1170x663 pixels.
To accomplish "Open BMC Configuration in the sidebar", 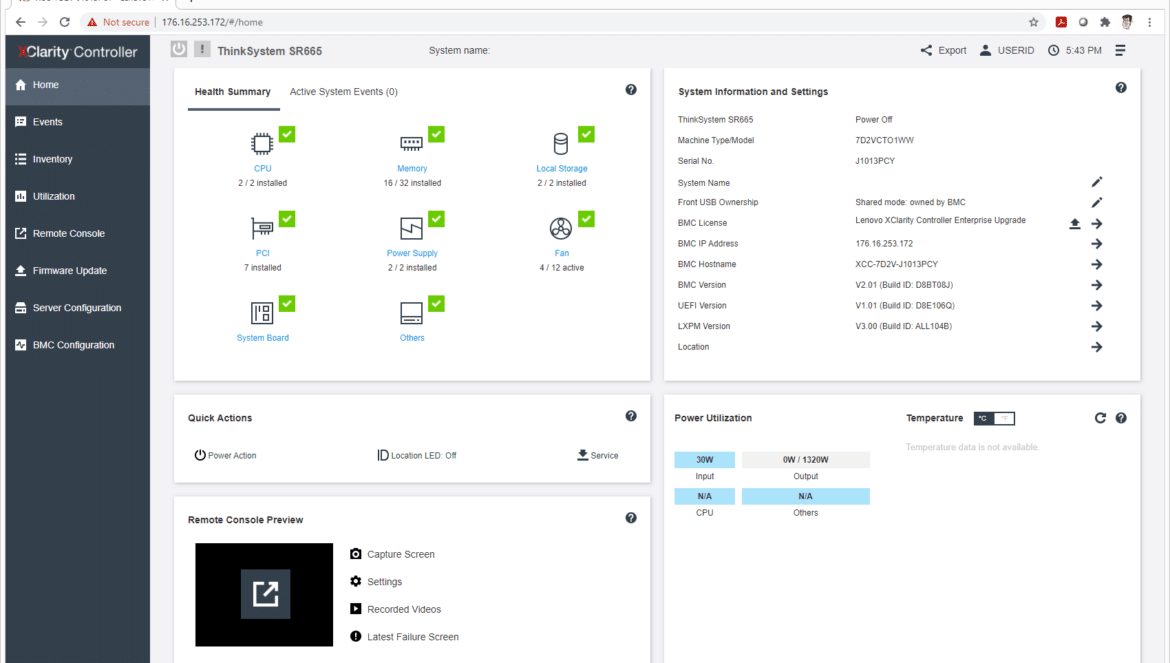I will [x=78, y=345].
